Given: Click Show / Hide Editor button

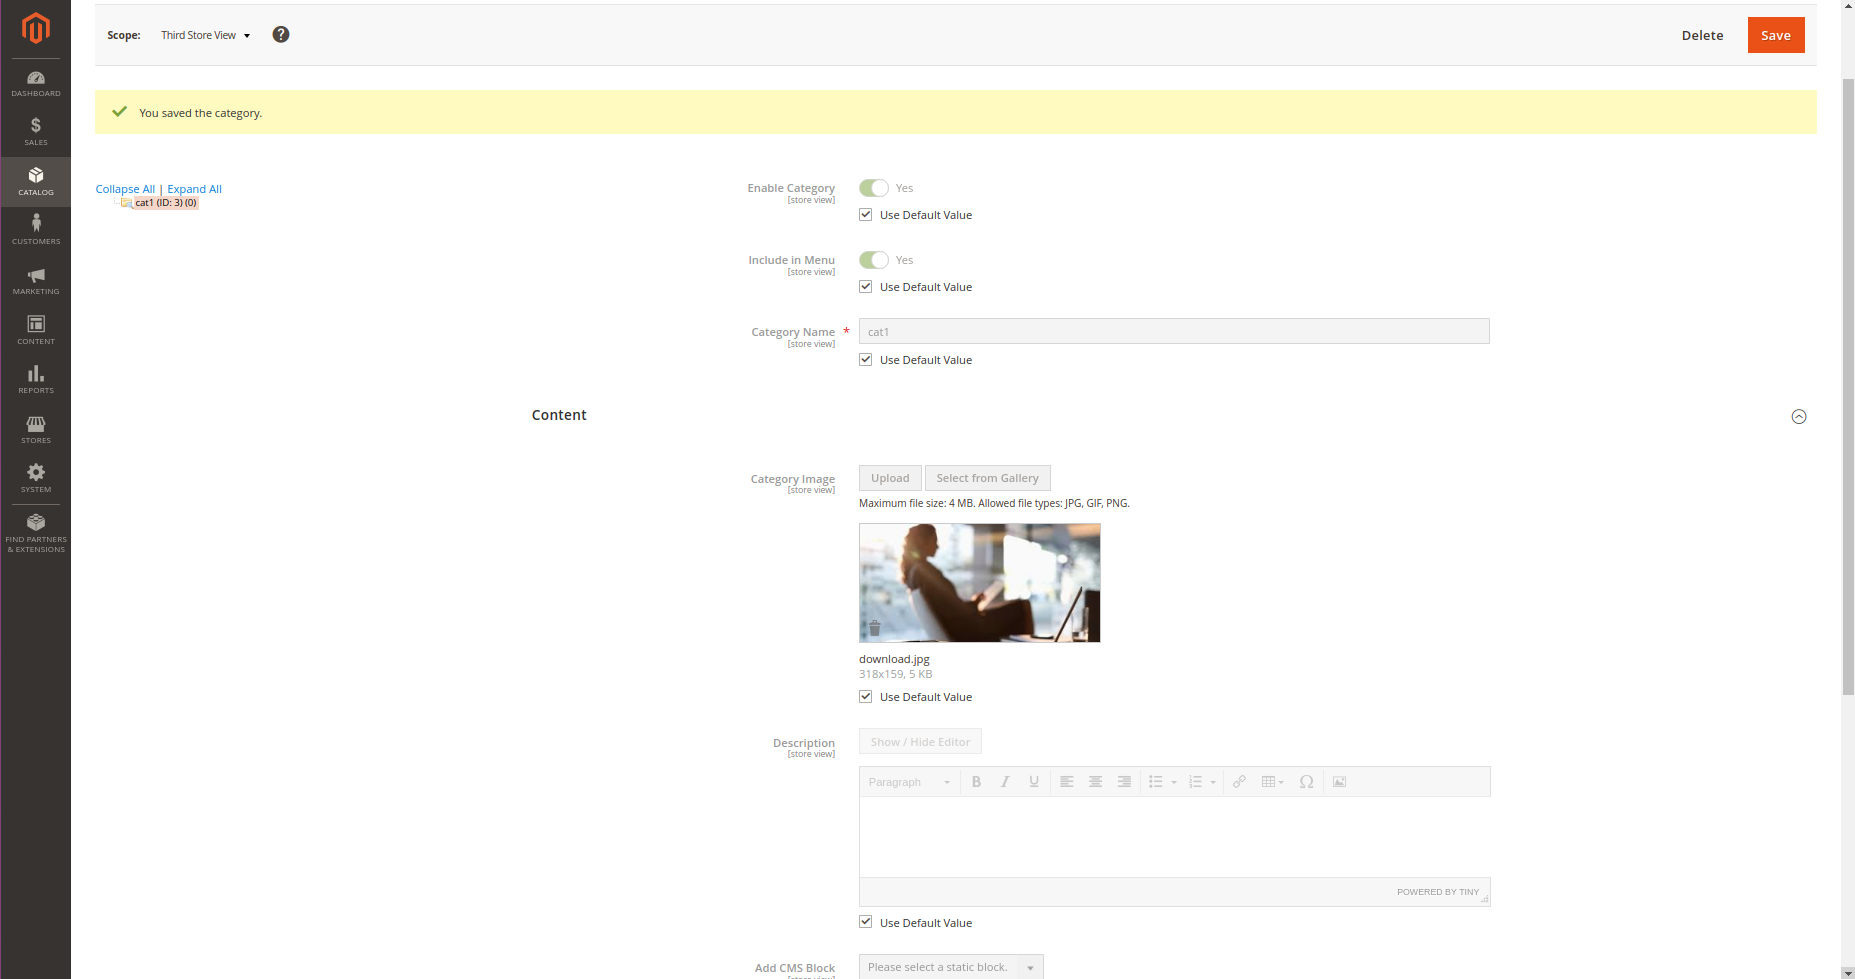Looking at the screenshot, I should pyautogui.click(x=920, y=742).
